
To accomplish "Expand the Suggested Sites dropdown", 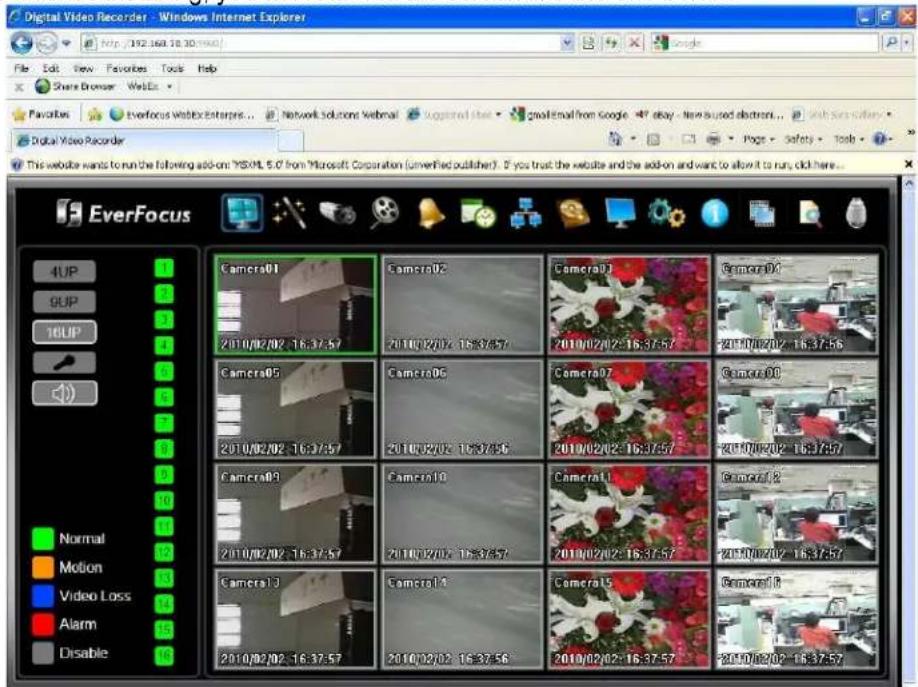I will click(498, 115).
